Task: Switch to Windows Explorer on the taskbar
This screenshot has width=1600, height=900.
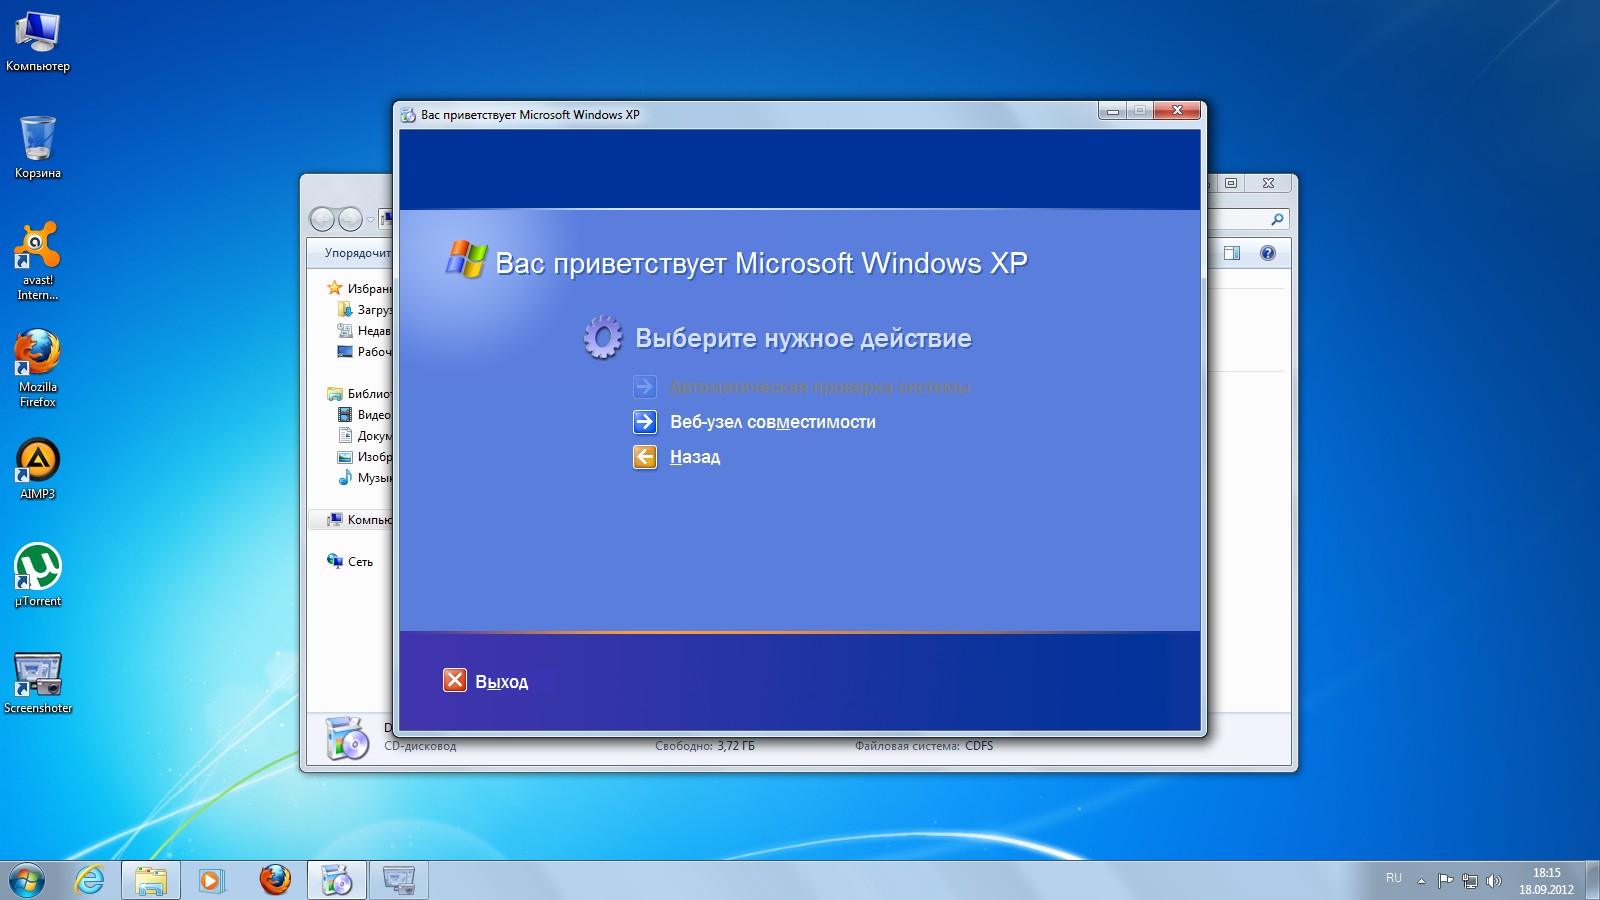Action: pos(151,880)
